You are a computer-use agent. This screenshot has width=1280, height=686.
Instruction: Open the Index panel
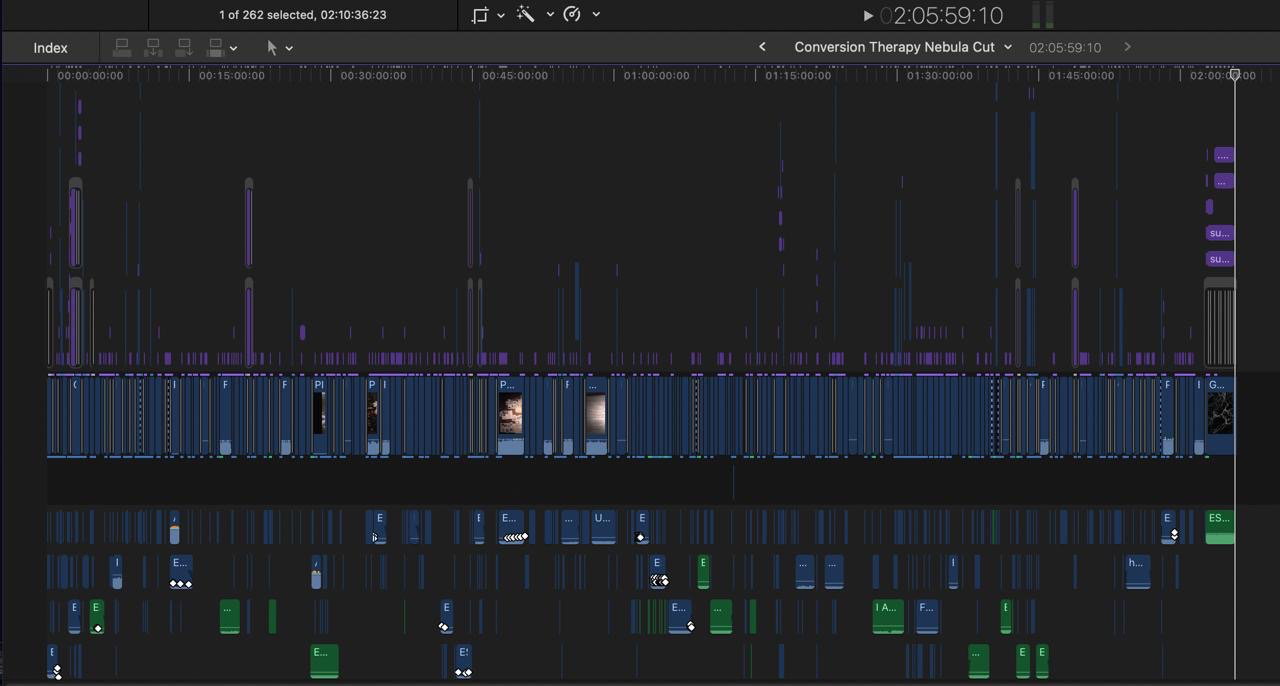point(50,48)
